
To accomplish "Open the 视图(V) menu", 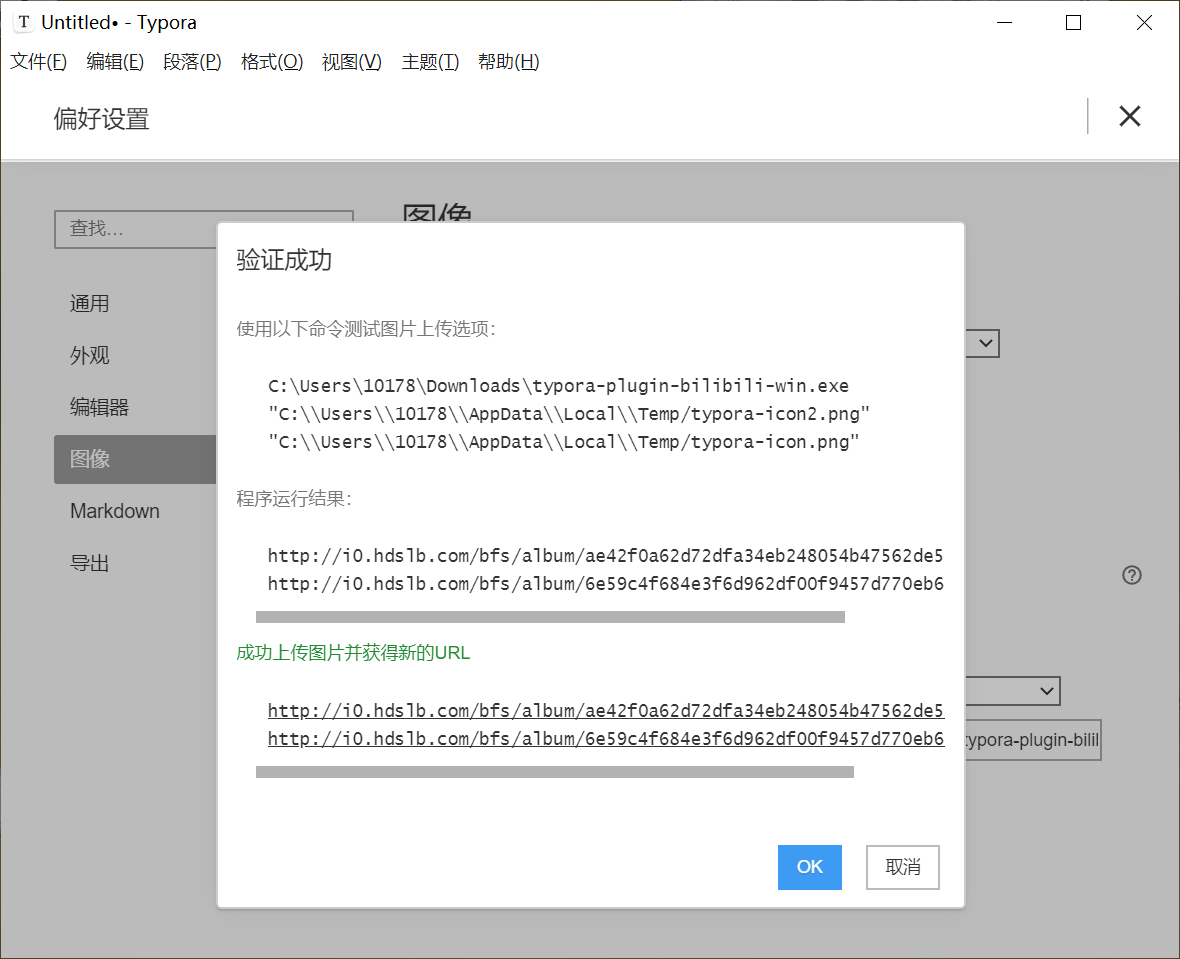I will 351,62.
